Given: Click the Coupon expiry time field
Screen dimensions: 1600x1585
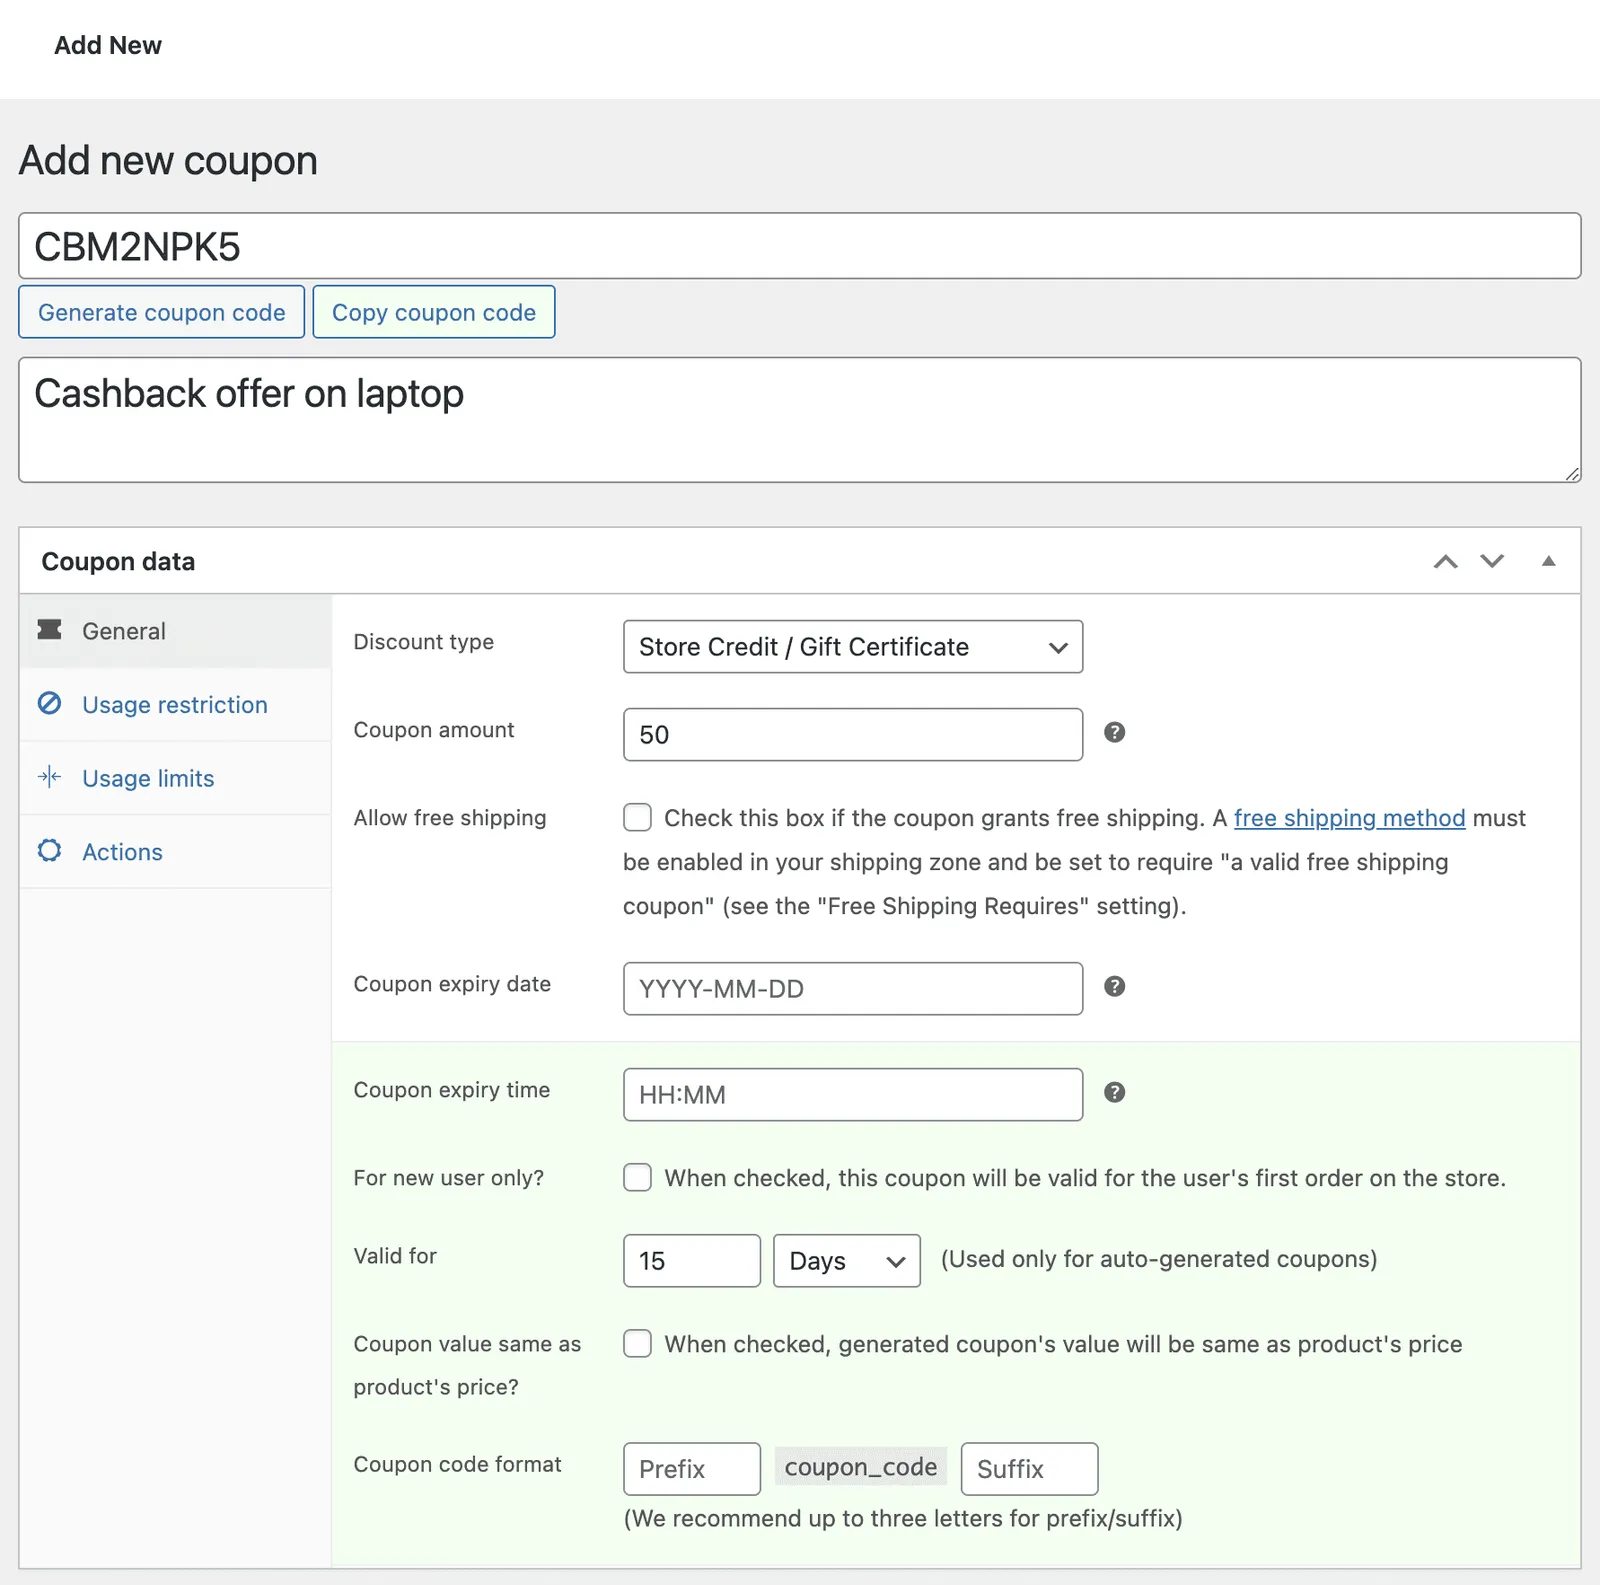Looking at the screenshot, I should click(x=853, y=1095).
